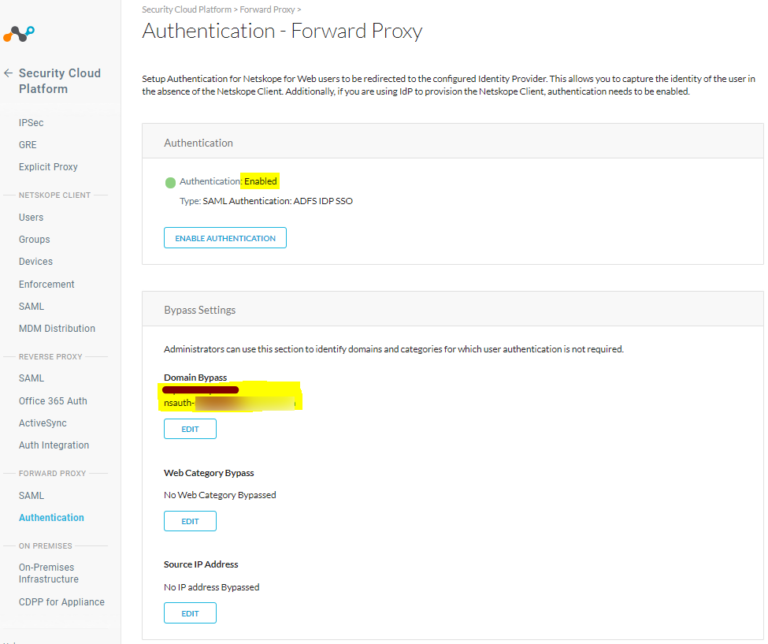This screenshot has height=644, width=768.
Task: Go to Explicit Proxy
Action: (x=48, y=167)
